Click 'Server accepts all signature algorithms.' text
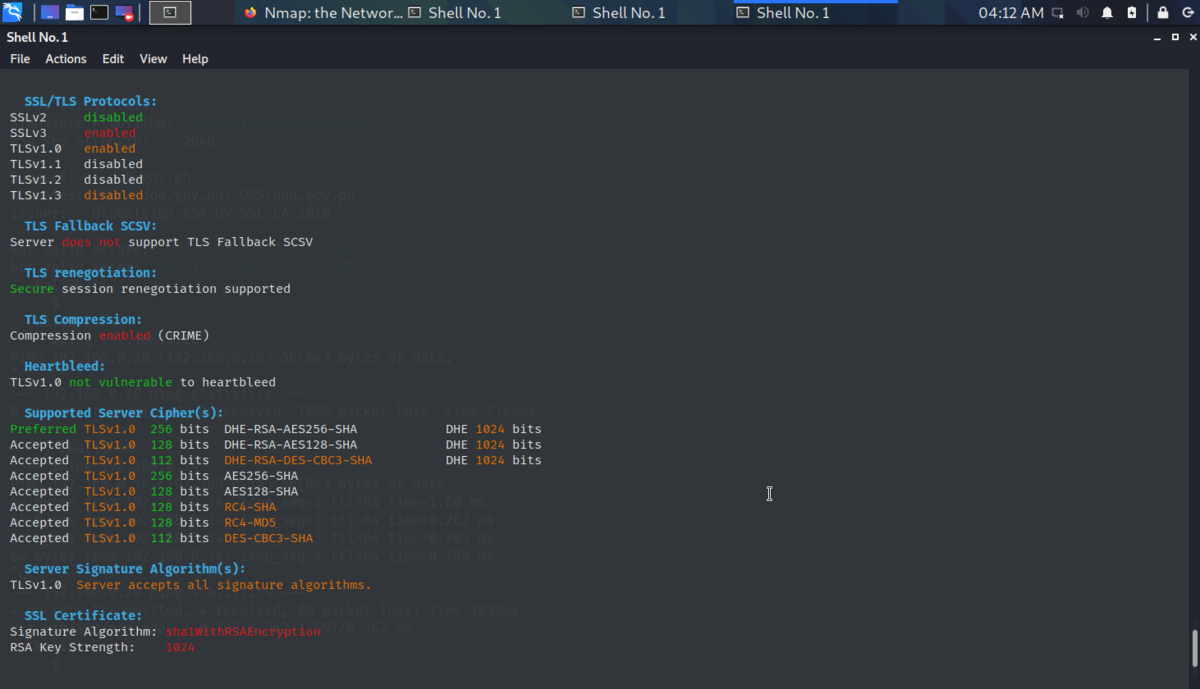The height and width of the screenshot is (689, 1200). point(224,585)
